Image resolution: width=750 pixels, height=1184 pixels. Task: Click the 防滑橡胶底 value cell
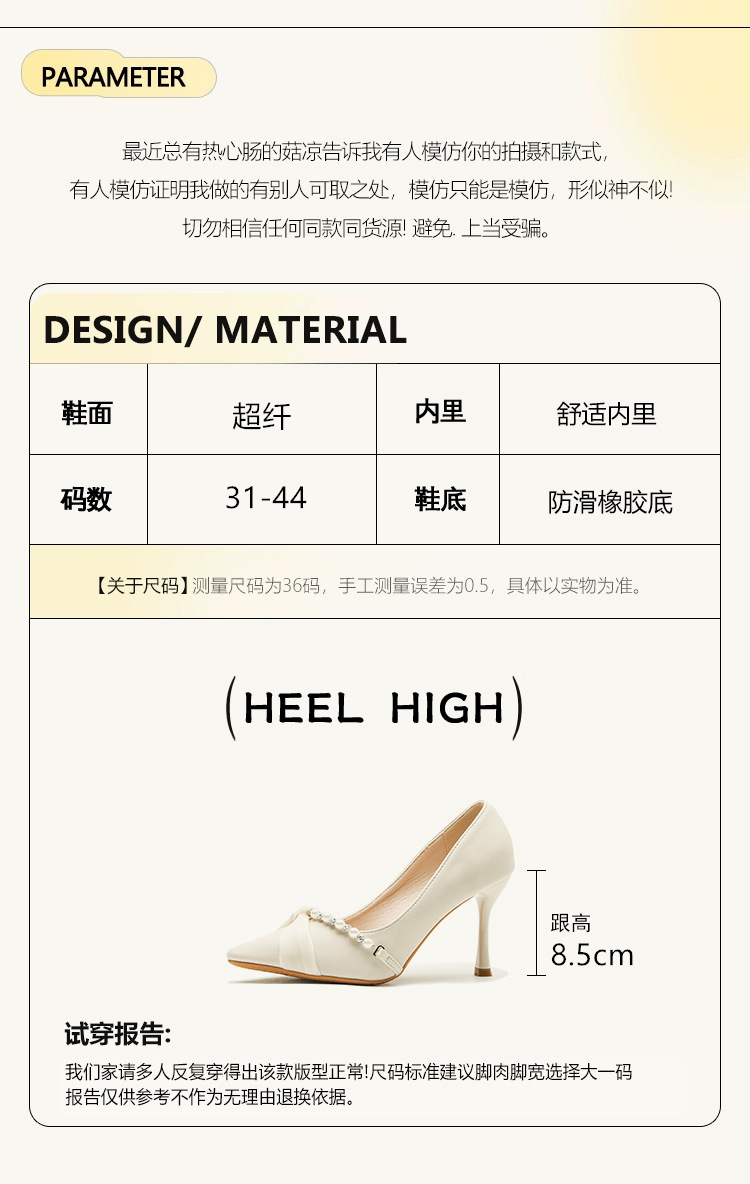[610, 499]
